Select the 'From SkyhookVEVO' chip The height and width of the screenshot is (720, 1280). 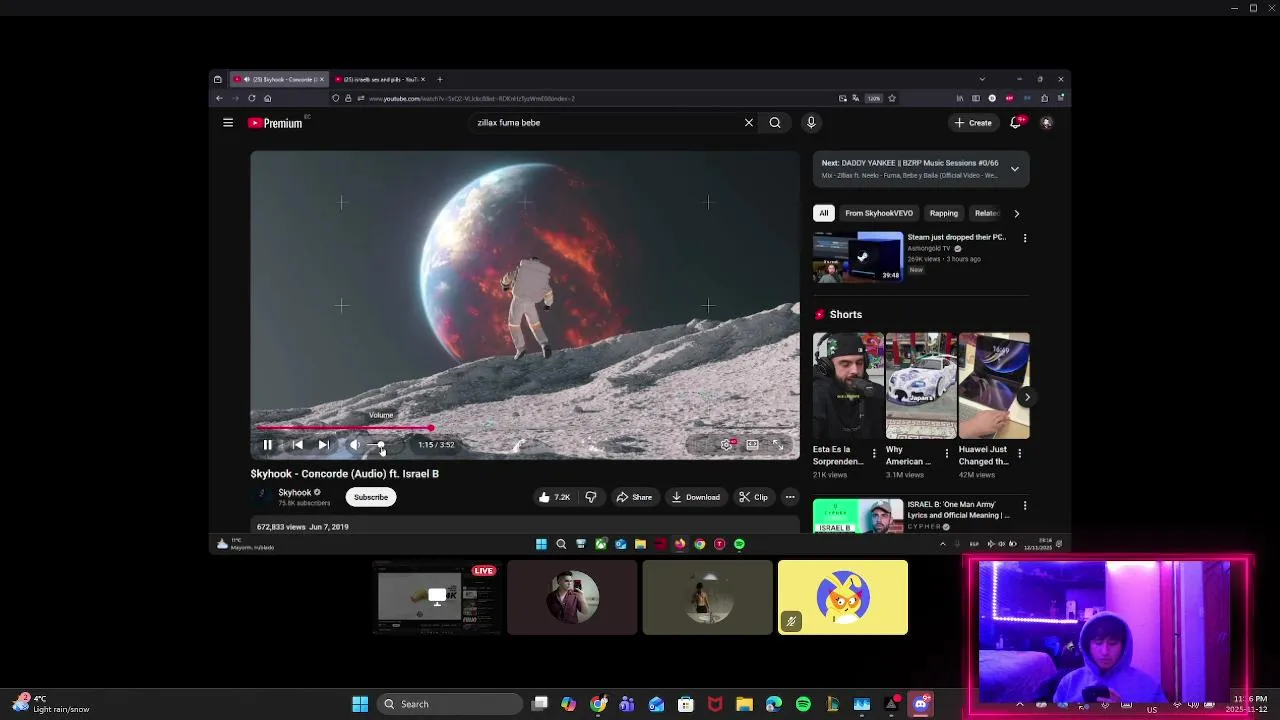tap(879, 213)
